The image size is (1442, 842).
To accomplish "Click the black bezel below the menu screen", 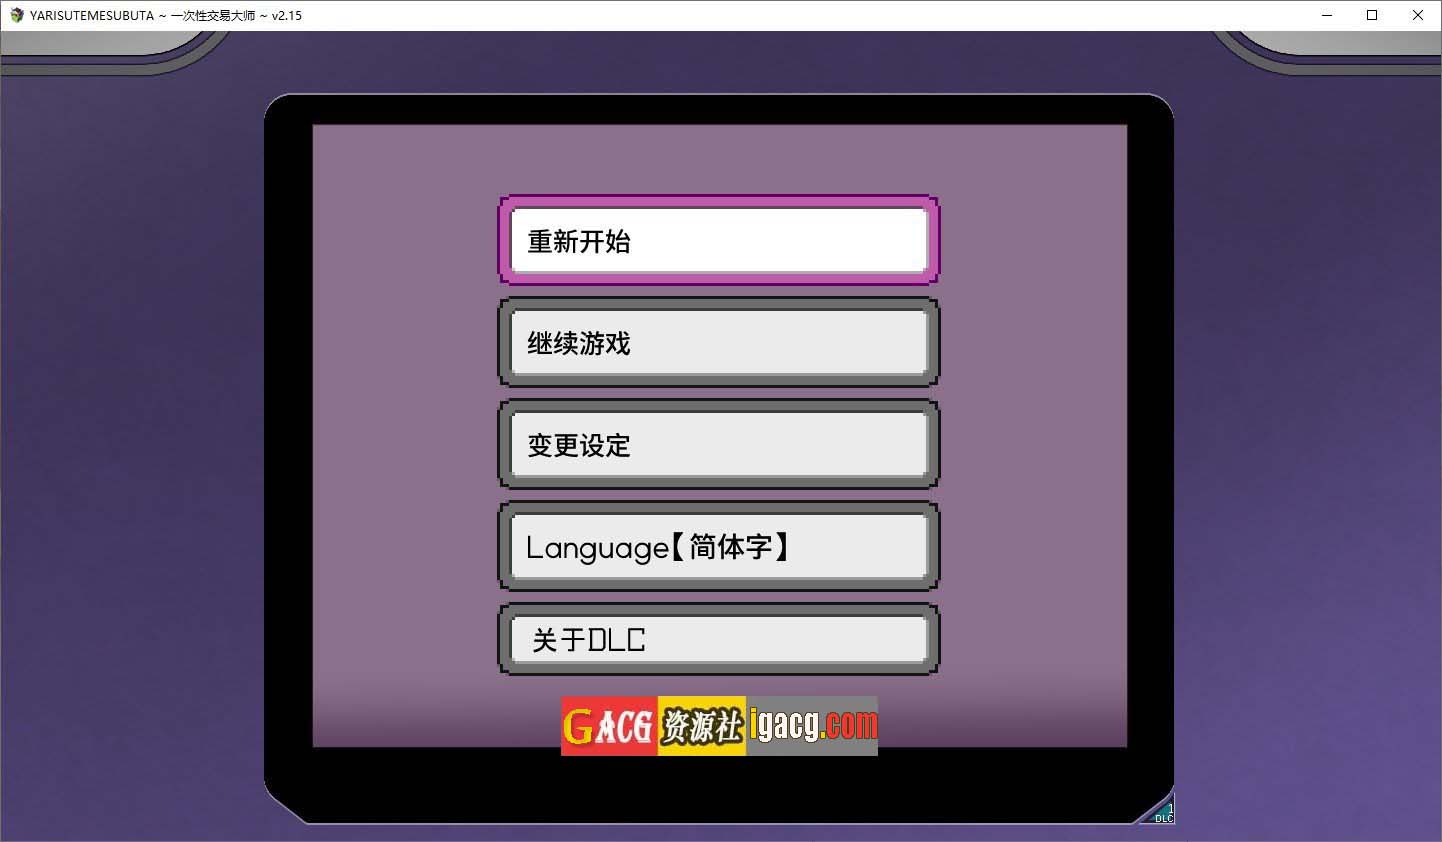I will (718, 790).
